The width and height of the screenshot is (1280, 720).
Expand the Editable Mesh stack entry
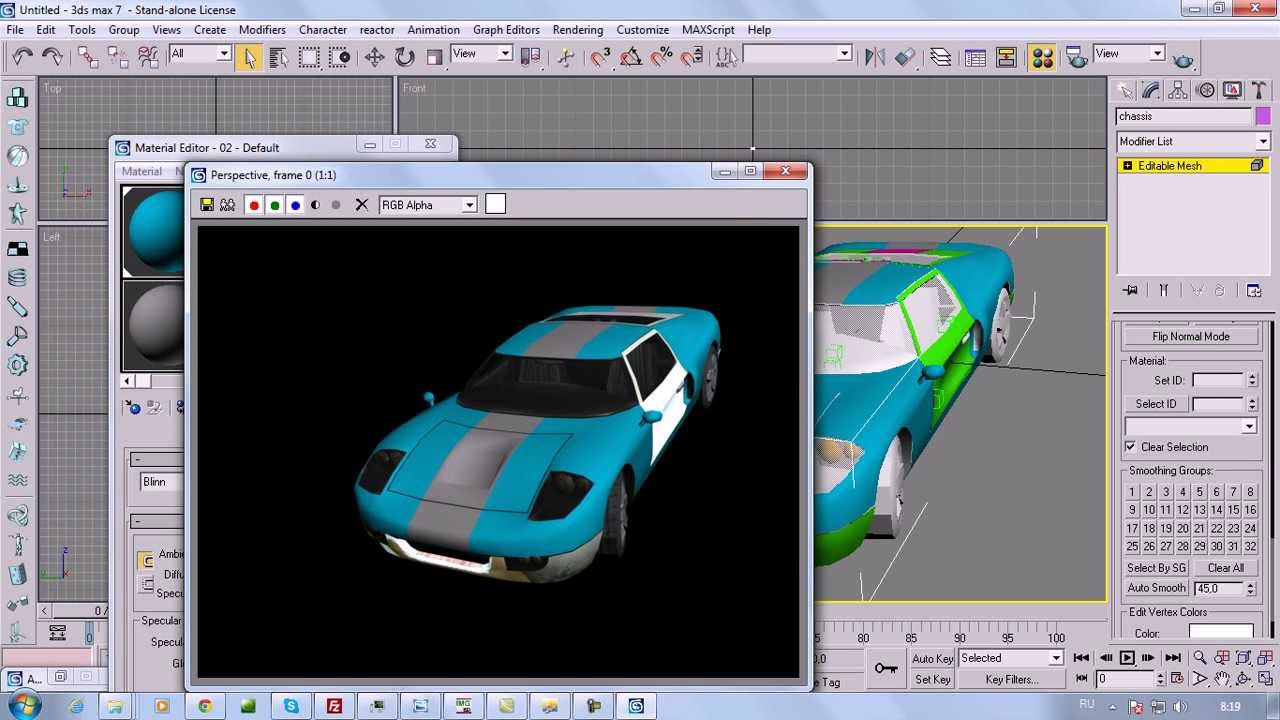tap(1128, 166)
